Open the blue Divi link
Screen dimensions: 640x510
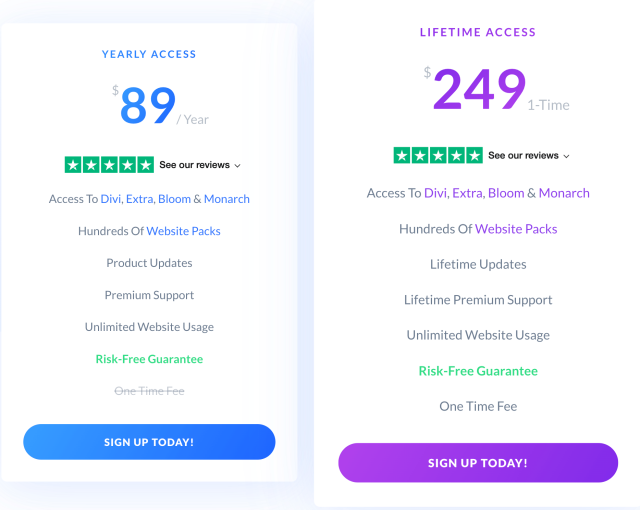[x=111, y=199]
